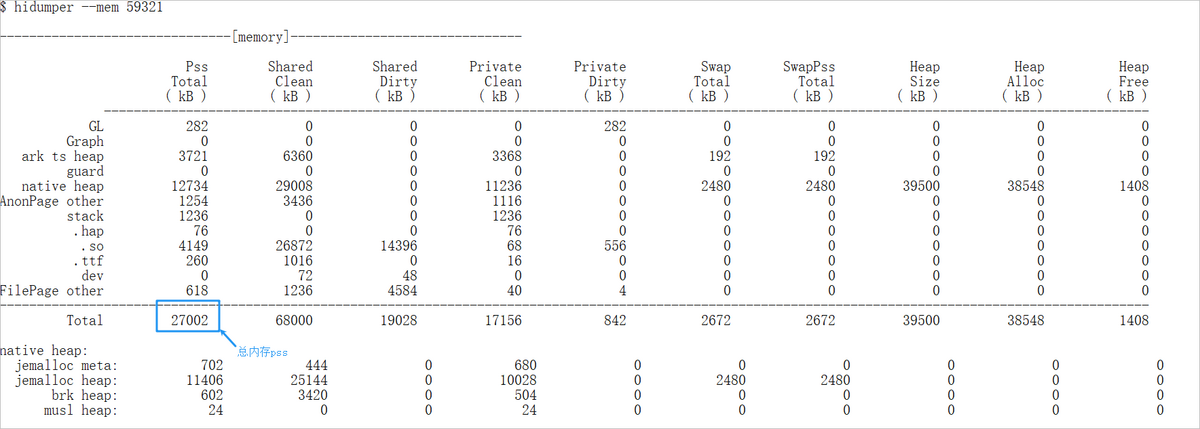Click the Private Dirty column header

tap(600, 81)
